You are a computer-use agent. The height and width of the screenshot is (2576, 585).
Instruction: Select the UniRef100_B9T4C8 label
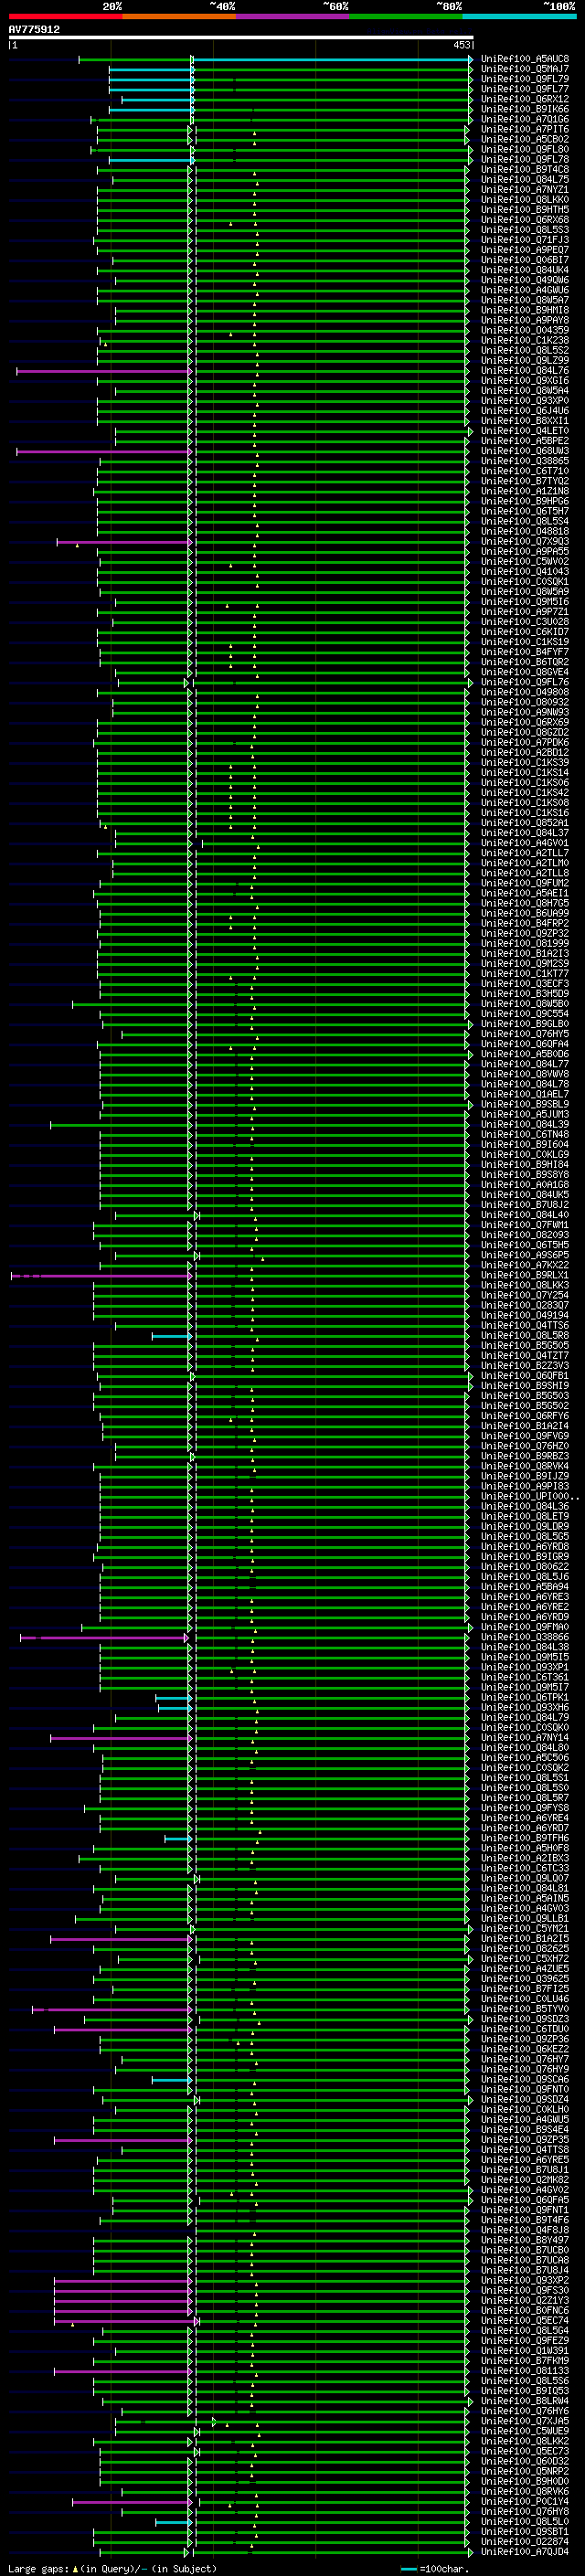(x=524, y=169)
